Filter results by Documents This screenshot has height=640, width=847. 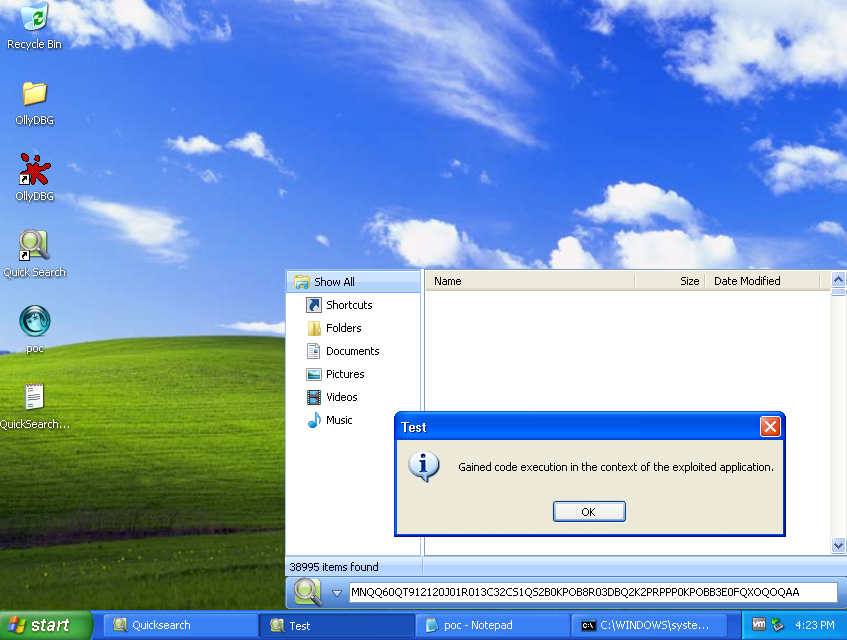pos(353,351)
